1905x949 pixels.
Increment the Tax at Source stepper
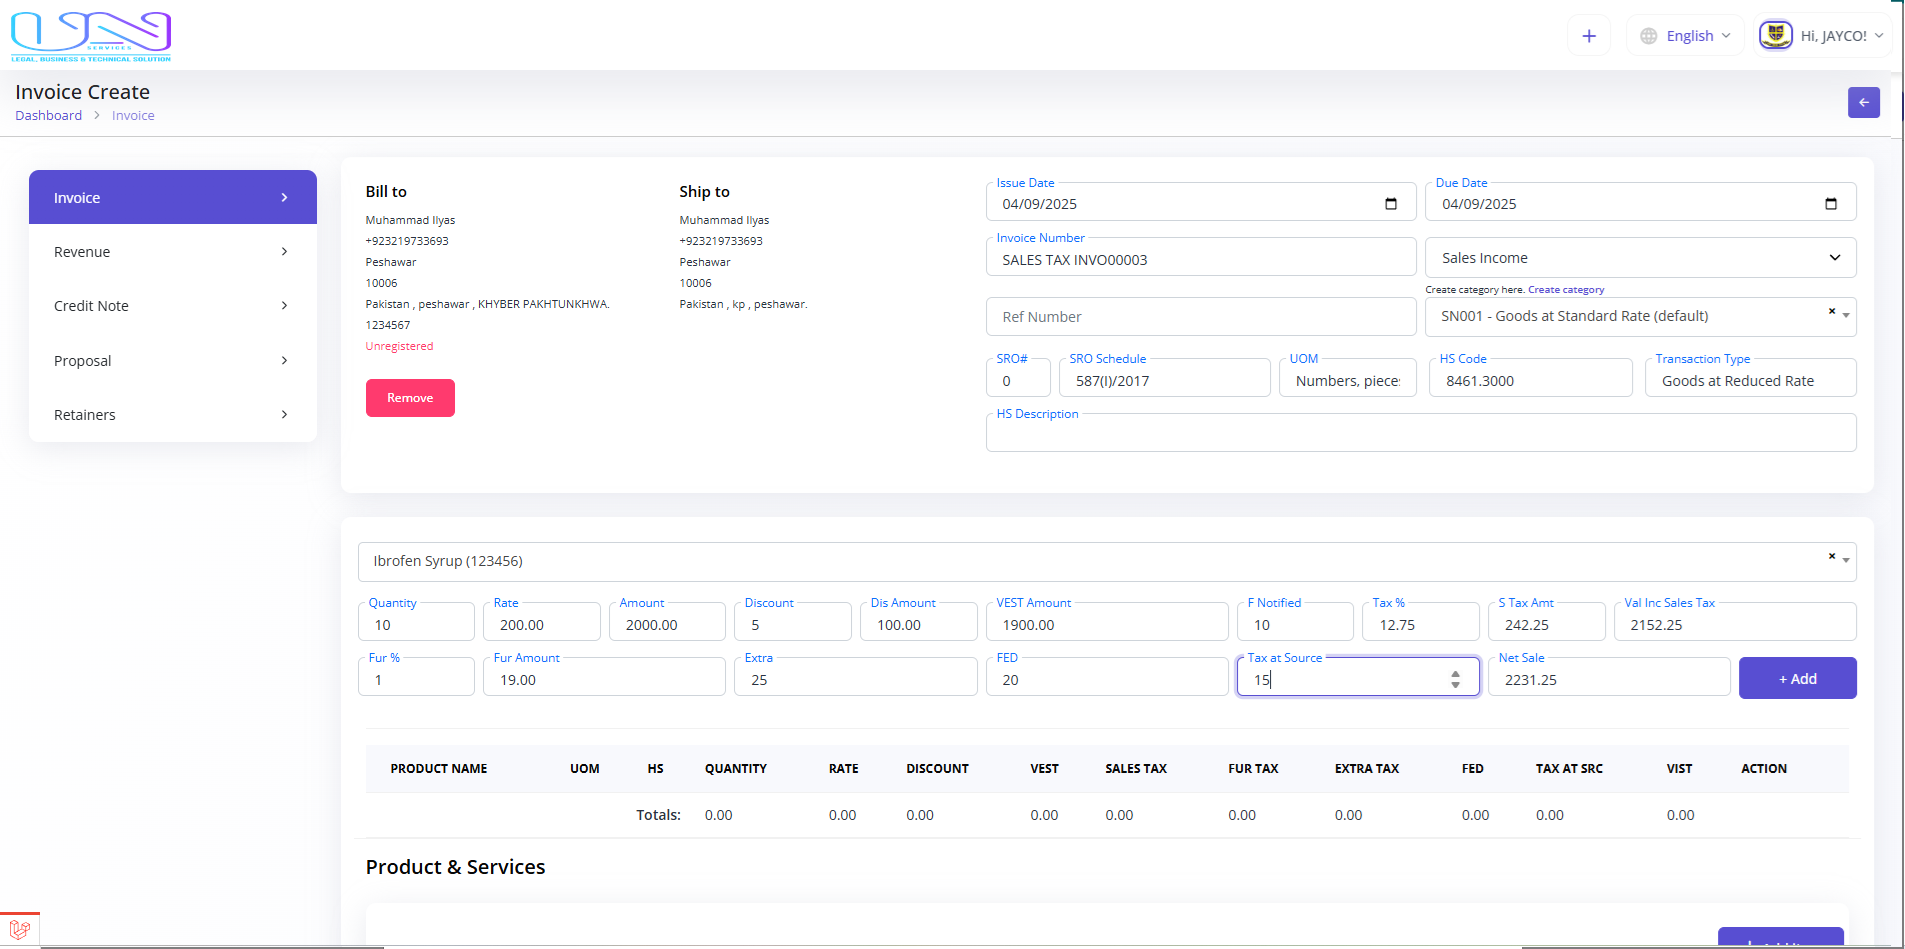click(x=1455, y=674)
